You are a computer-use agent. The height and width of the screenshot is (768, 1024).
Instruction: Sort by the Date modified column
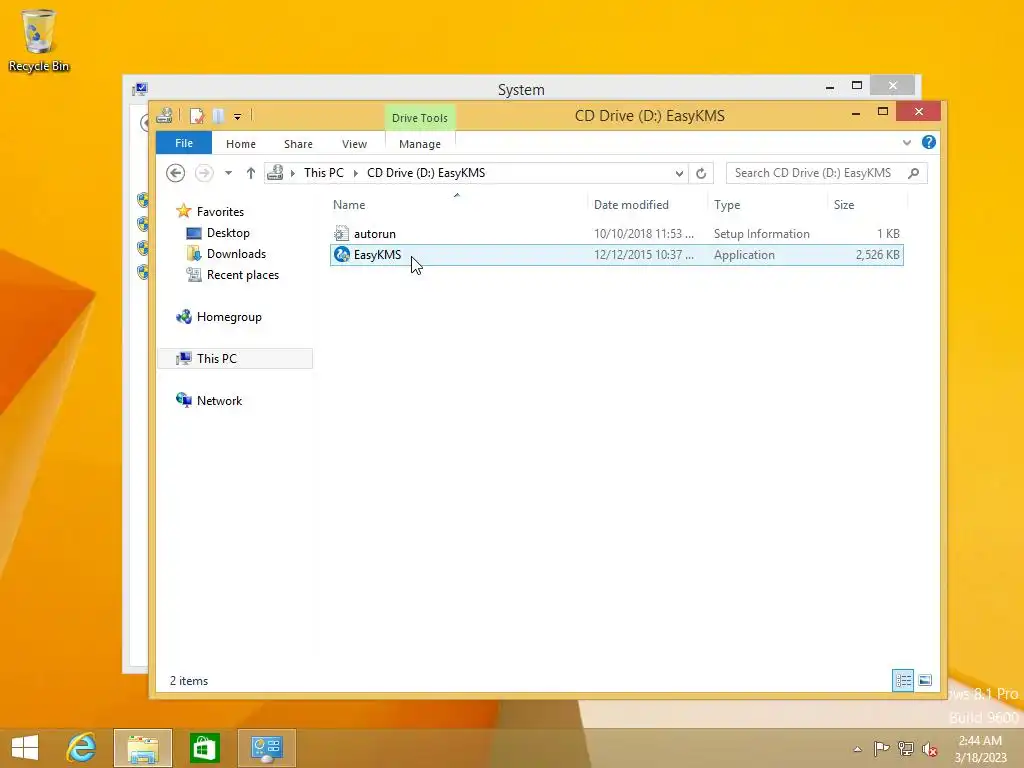(631, 204)
